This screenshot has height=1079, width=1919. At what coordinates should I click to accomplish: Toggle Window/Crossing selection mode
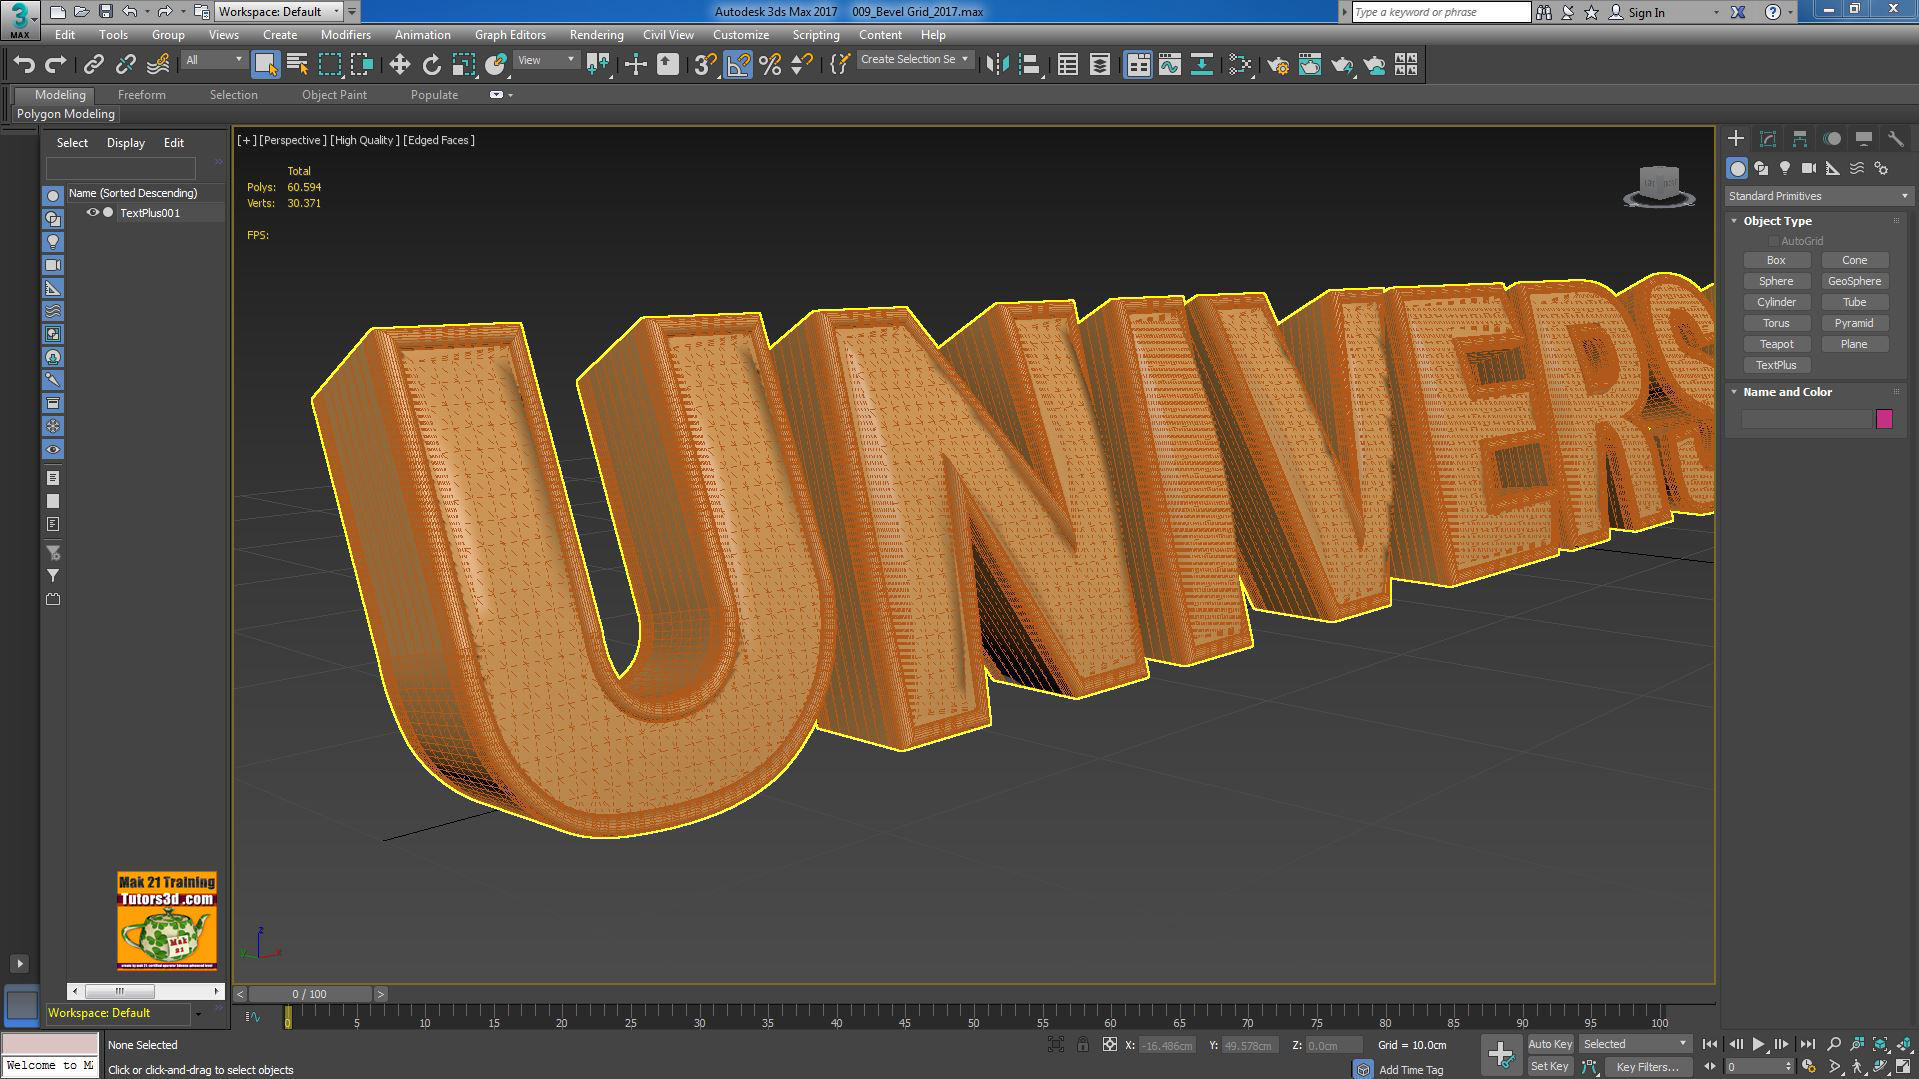[x=361, y=65]
